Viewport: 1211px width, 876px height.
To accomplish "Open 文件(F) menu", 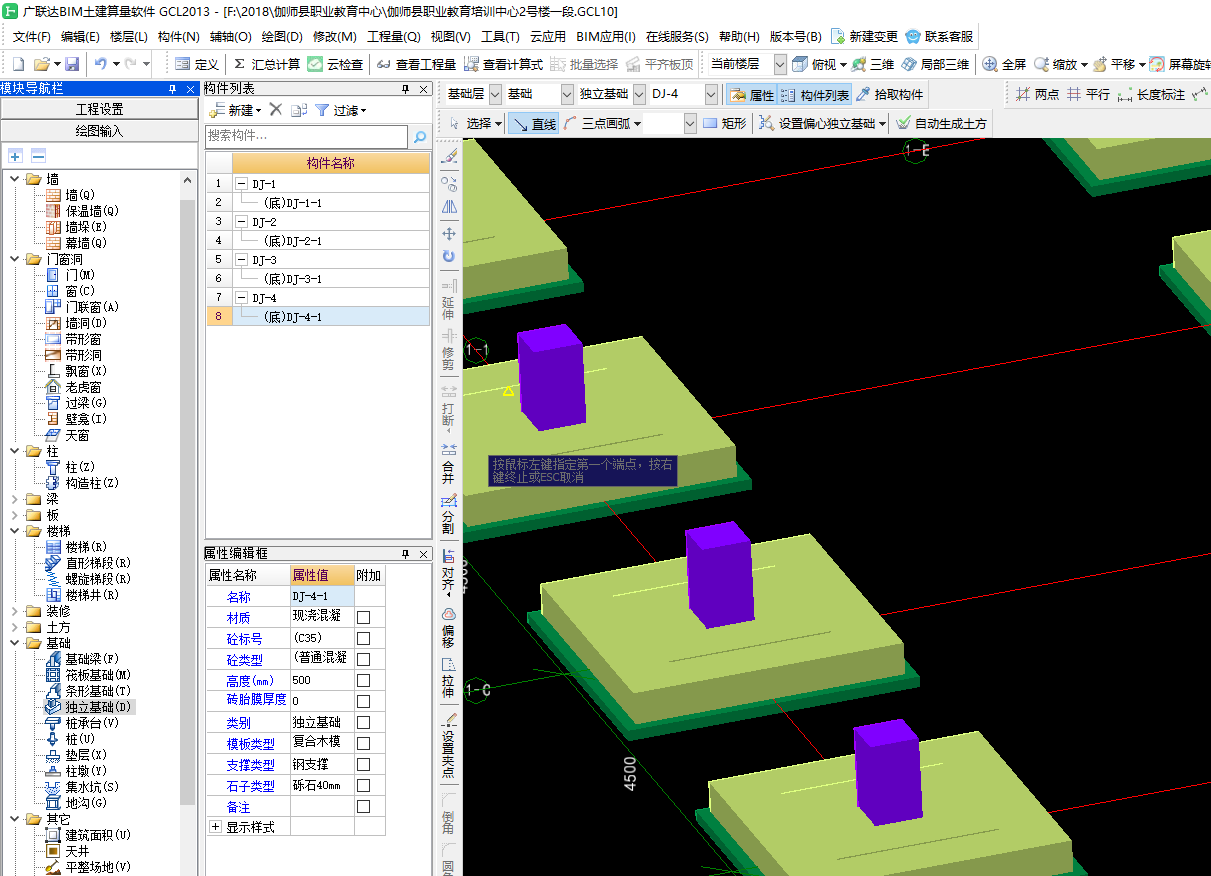I will point(32,37).
